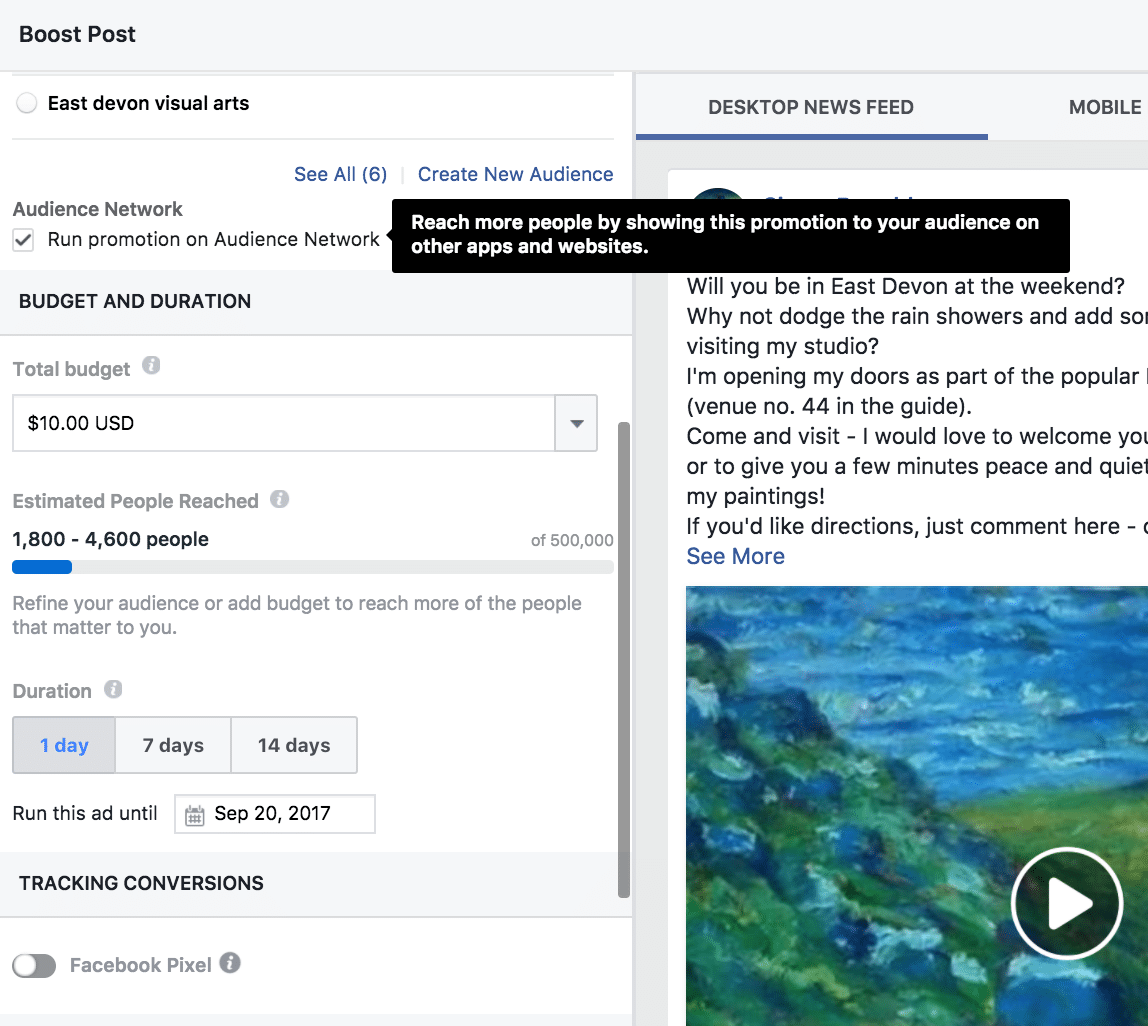Switch to the Mobile preview tab

point(1105,107)
